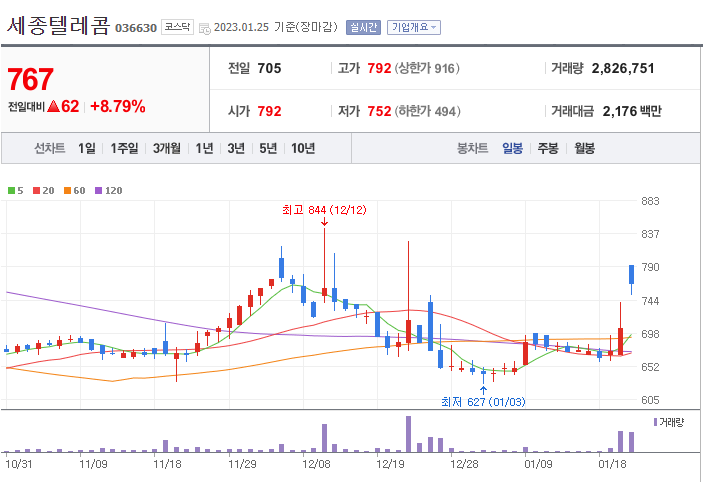Viewport: 703px width, 482px height.
Task: Click the 605 price axis label
Action: pyautogui.click(x=650, y=400)
